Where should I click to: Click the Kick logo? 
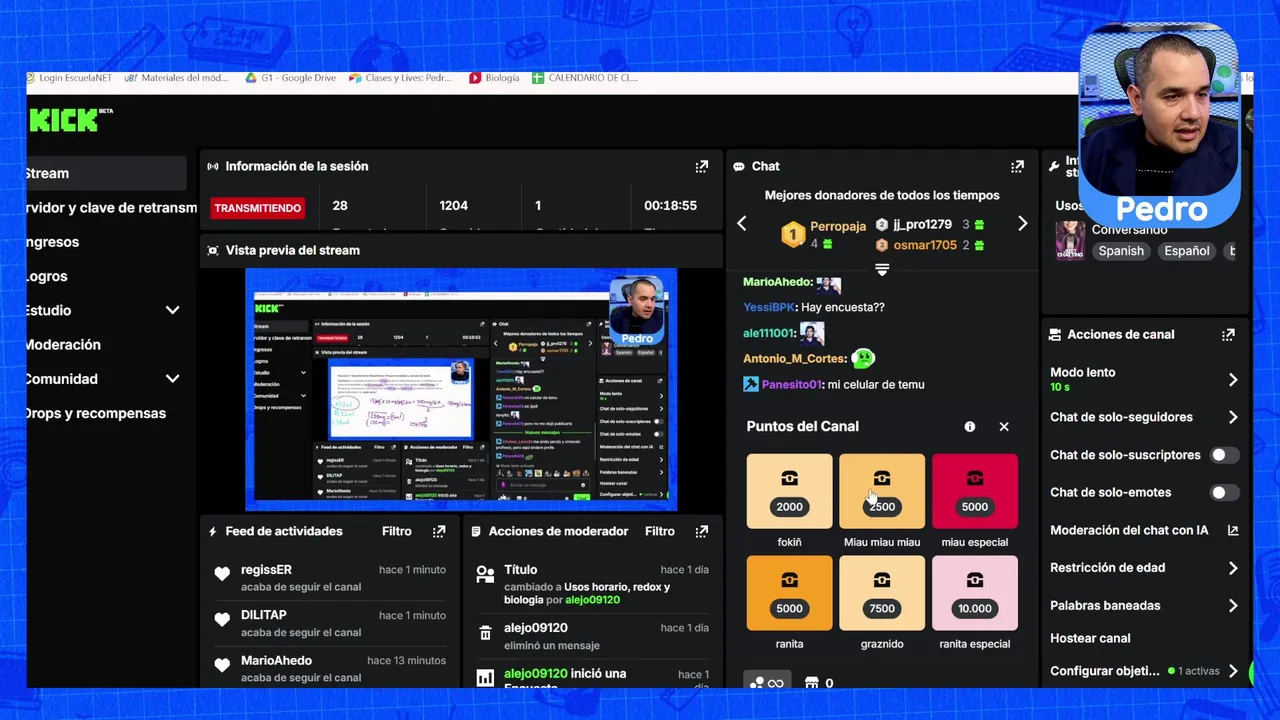pyautogui.click(x=70, y=120)
